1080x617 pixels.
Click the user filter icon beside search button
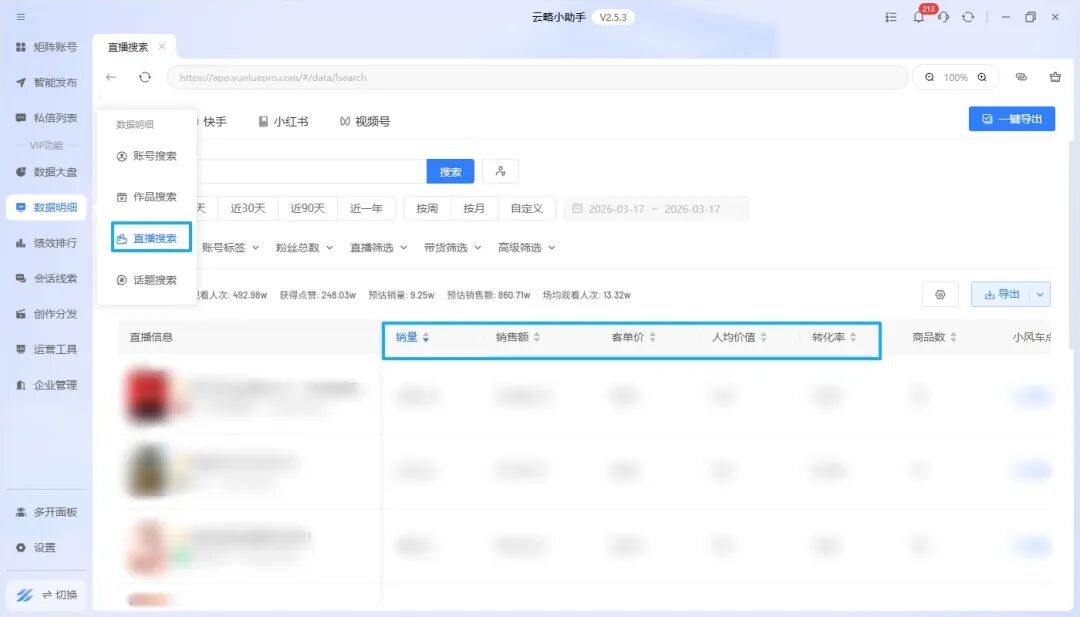click(500, 172)
